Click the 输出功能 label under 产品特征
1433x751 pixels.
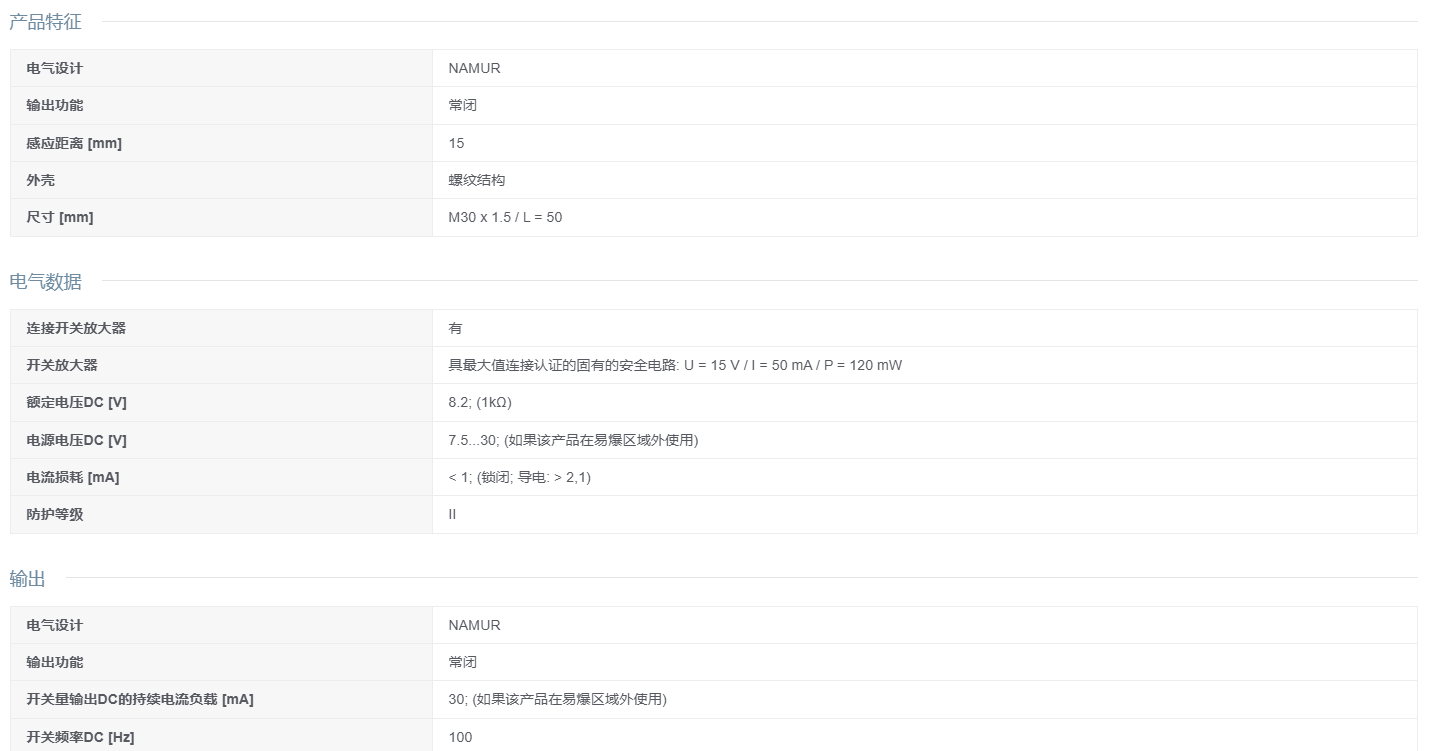pos(55,105)
